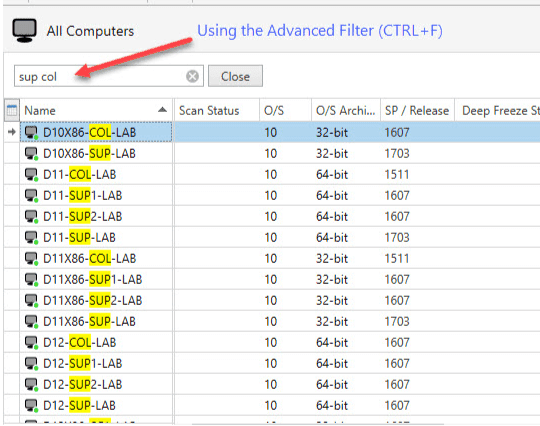Clear the filter text with the X icon
Image resolution: width=540 pixels, height=426 pixels.
tap(192, 76)
